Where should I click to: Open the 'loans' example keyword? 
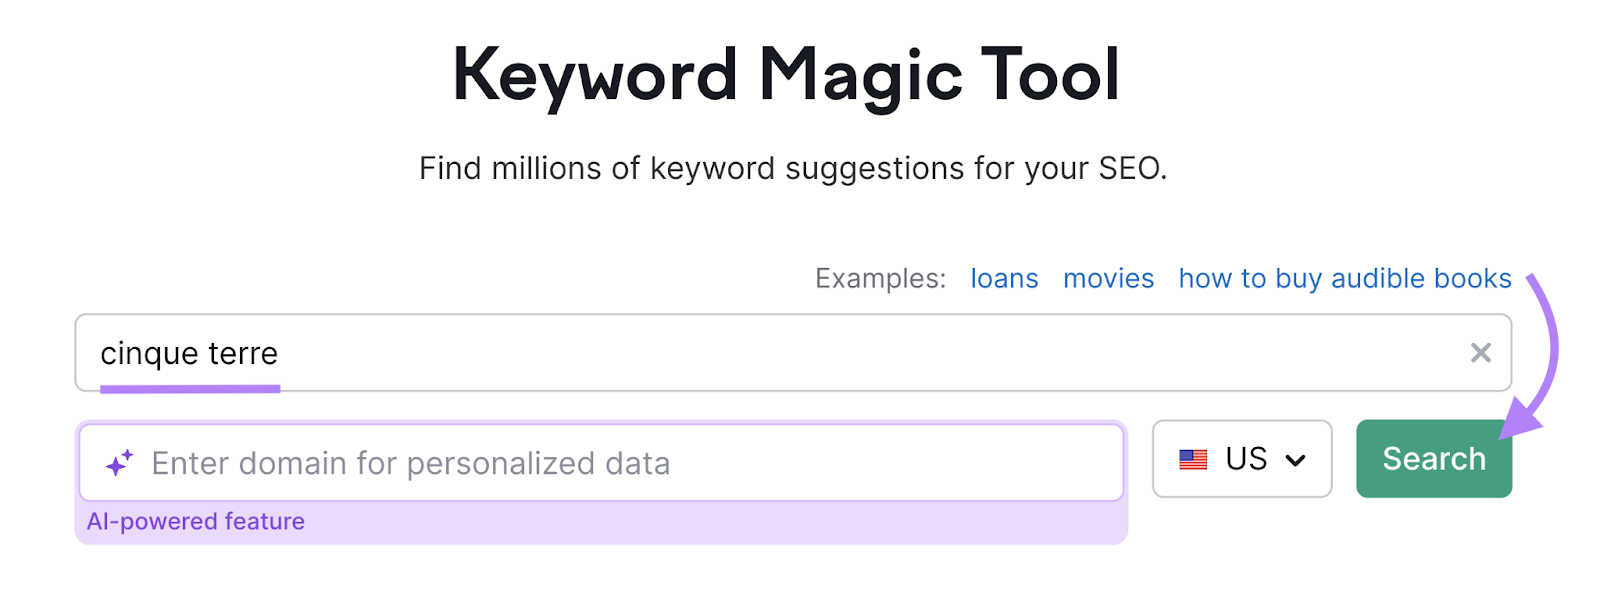tap(1004, 278)
